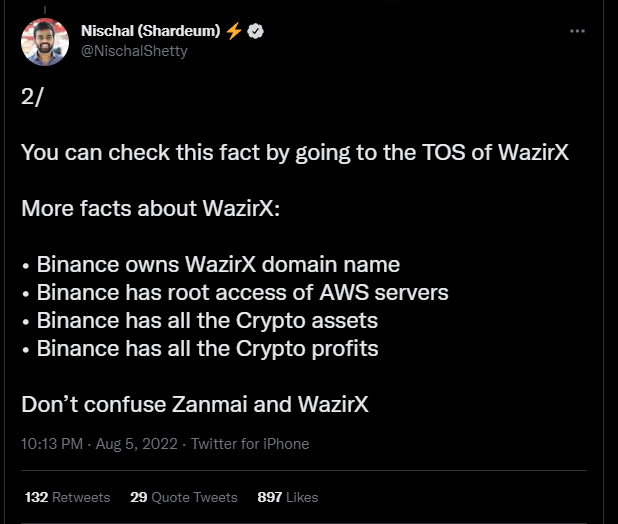The image size is (618, 524).
Task: Open the three-dot more options menu
Action: click(577, 31)
